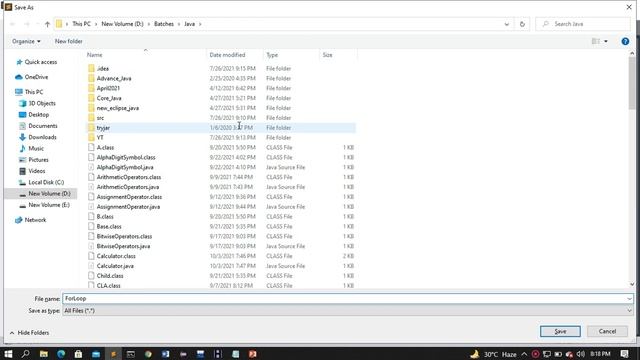Expand the File name dropdown arrow
Image resolution: width=640 pixels, height=360 pixels.
pyautogui.click(x=629, y=299)
